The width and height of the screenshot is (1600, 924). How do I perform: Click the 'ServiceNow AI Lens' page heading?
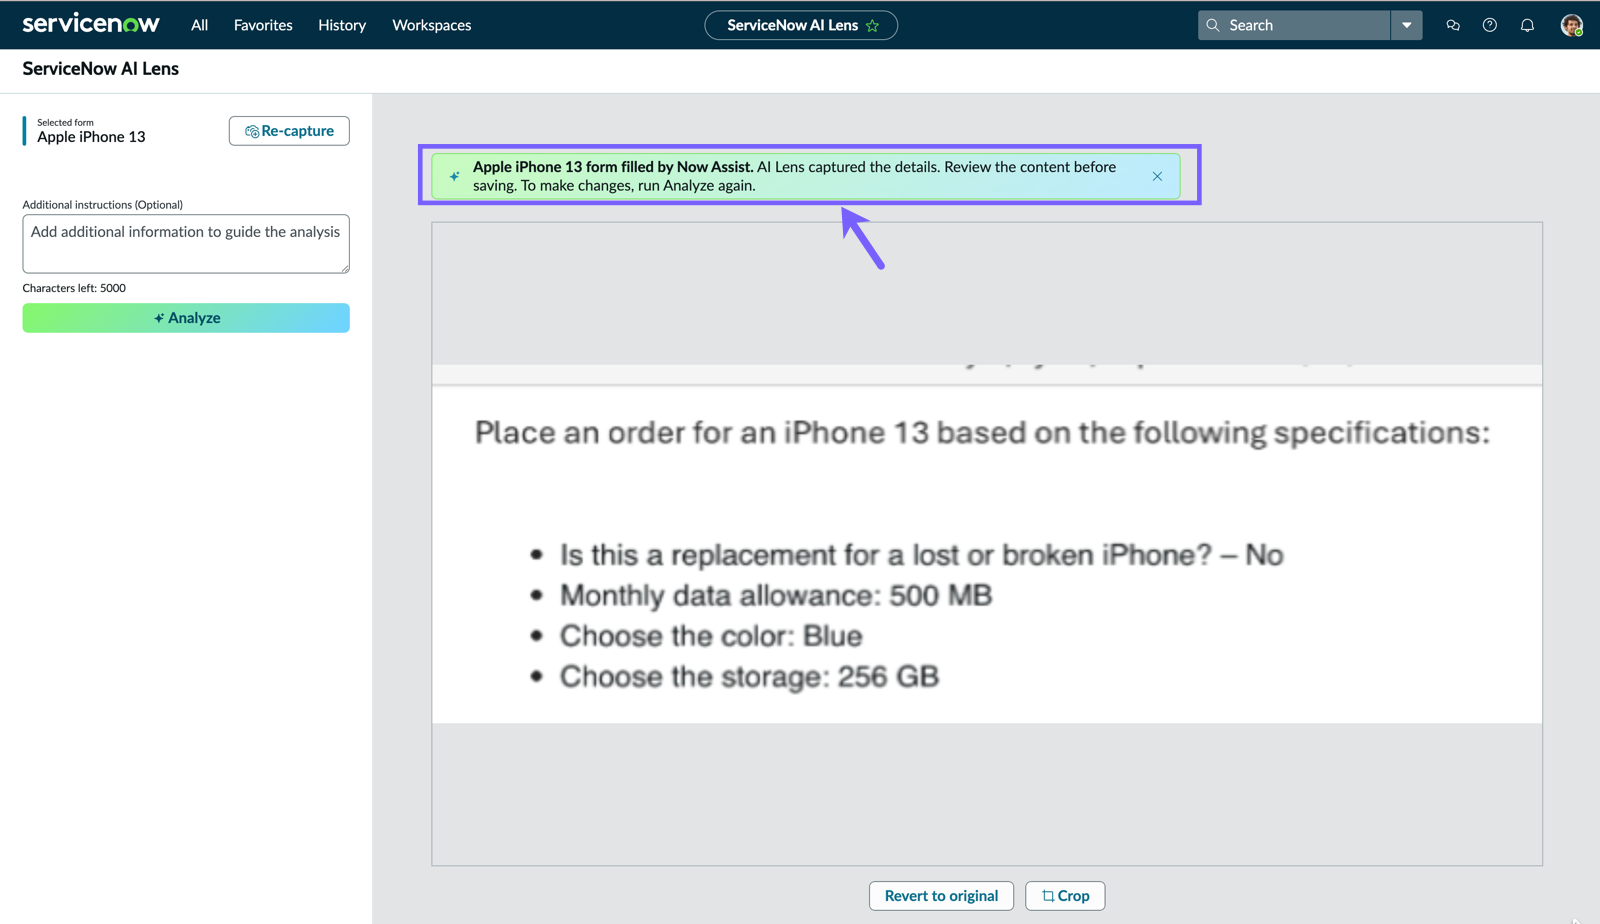pos(101,69)
